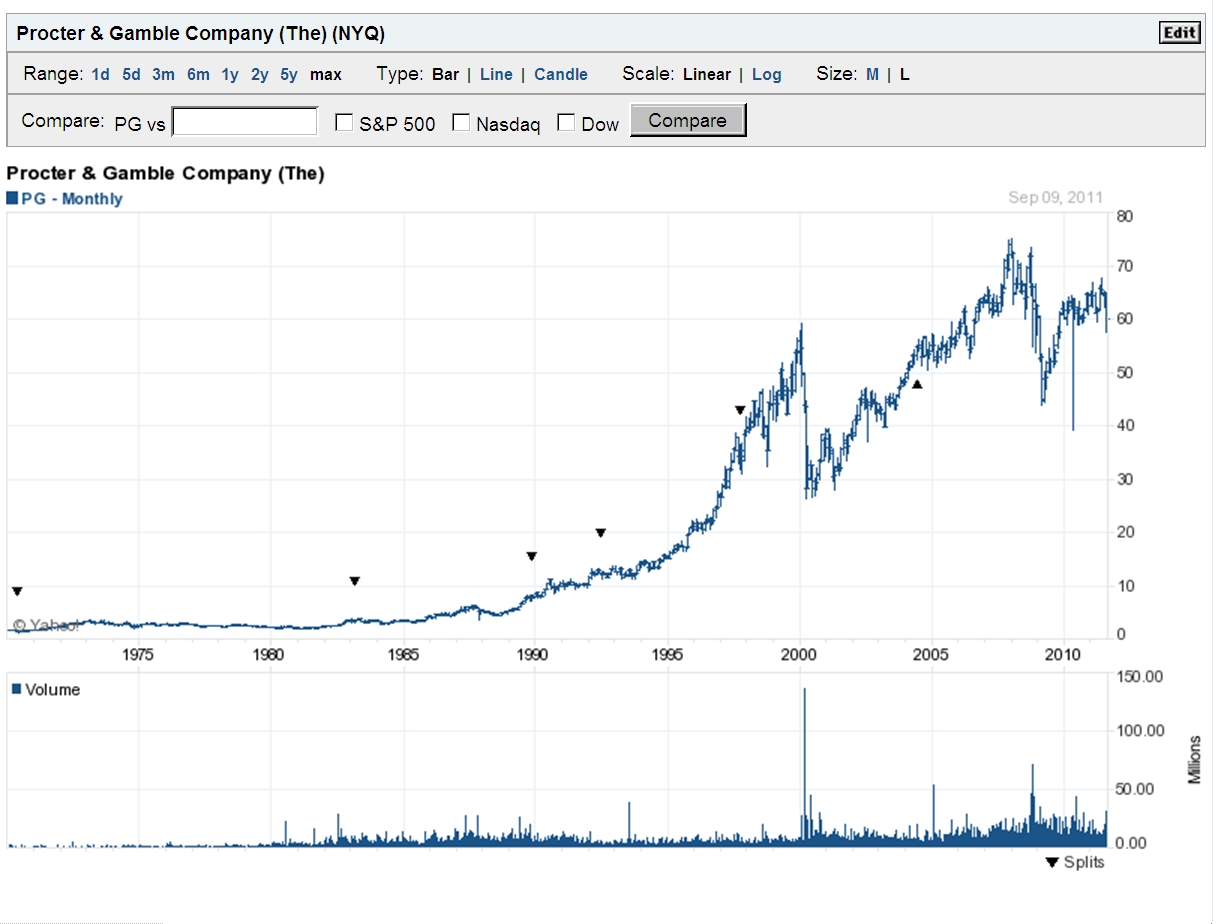Click the 1985 label on the time axis
The width and height of the screenshot is (1227, 924).
pos(404,655)
